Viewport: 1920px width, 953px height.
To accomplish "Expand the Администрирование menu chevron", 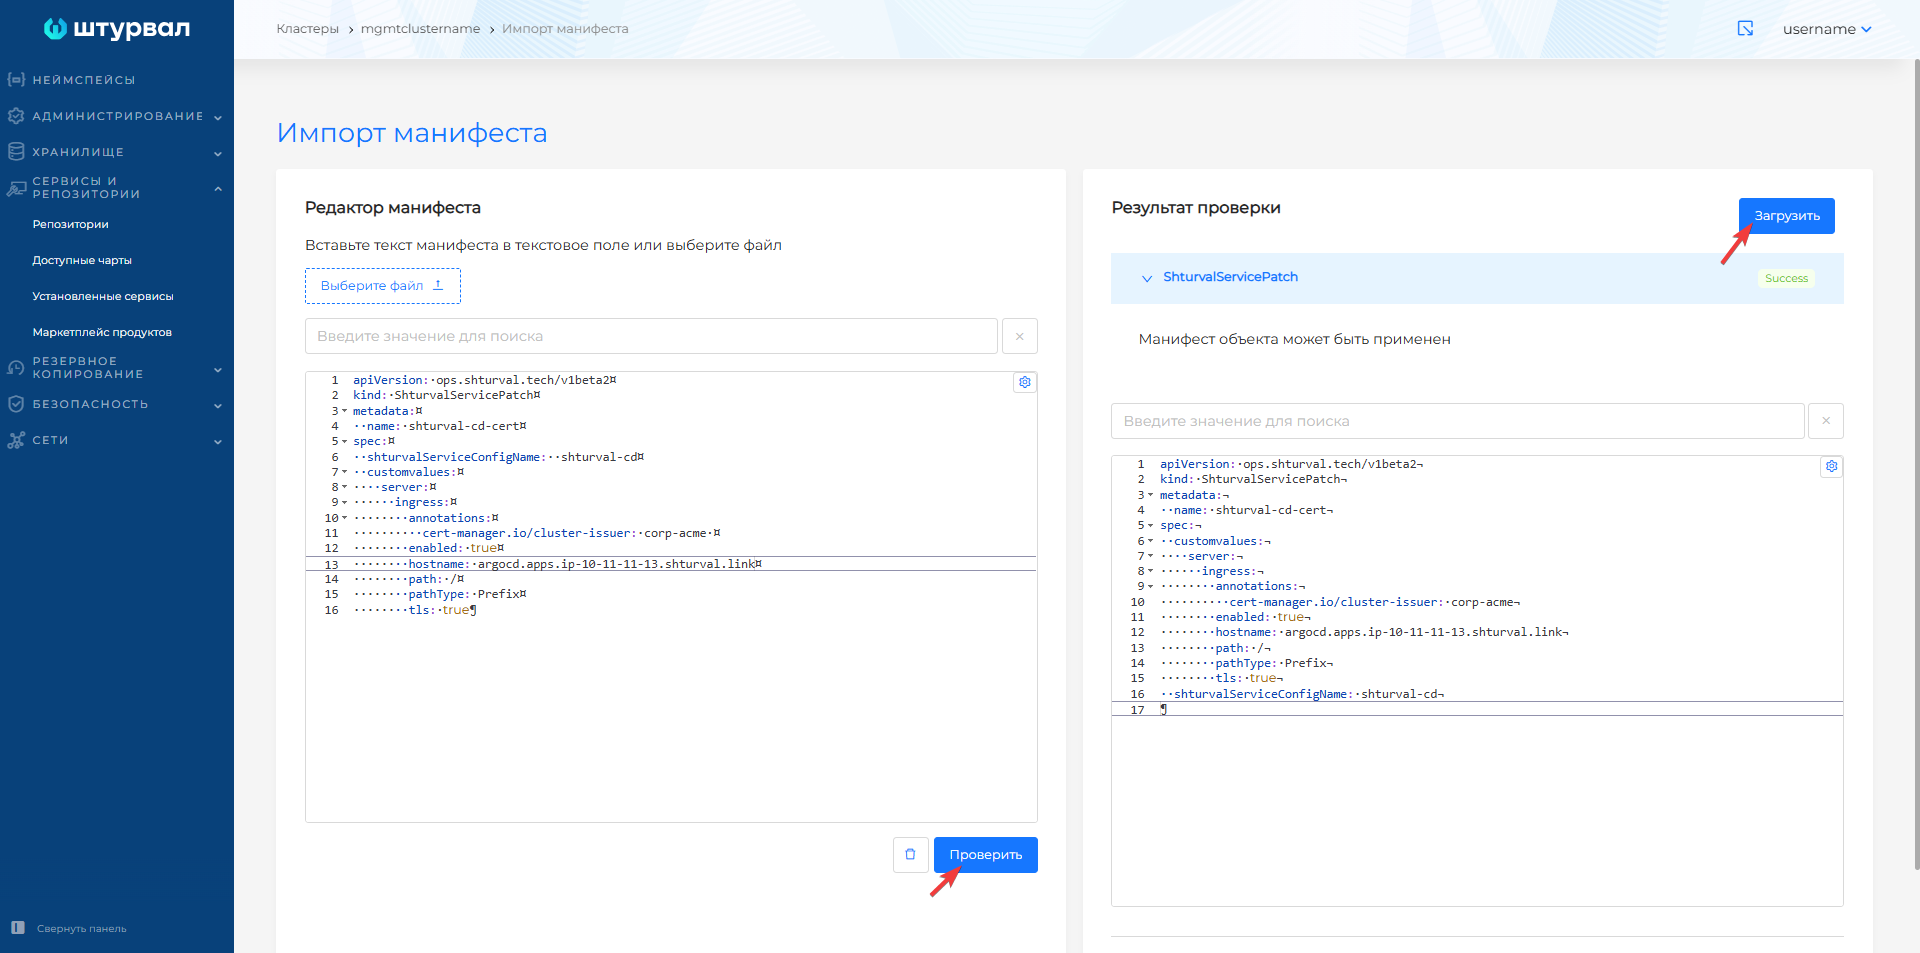I will [218, 117].
